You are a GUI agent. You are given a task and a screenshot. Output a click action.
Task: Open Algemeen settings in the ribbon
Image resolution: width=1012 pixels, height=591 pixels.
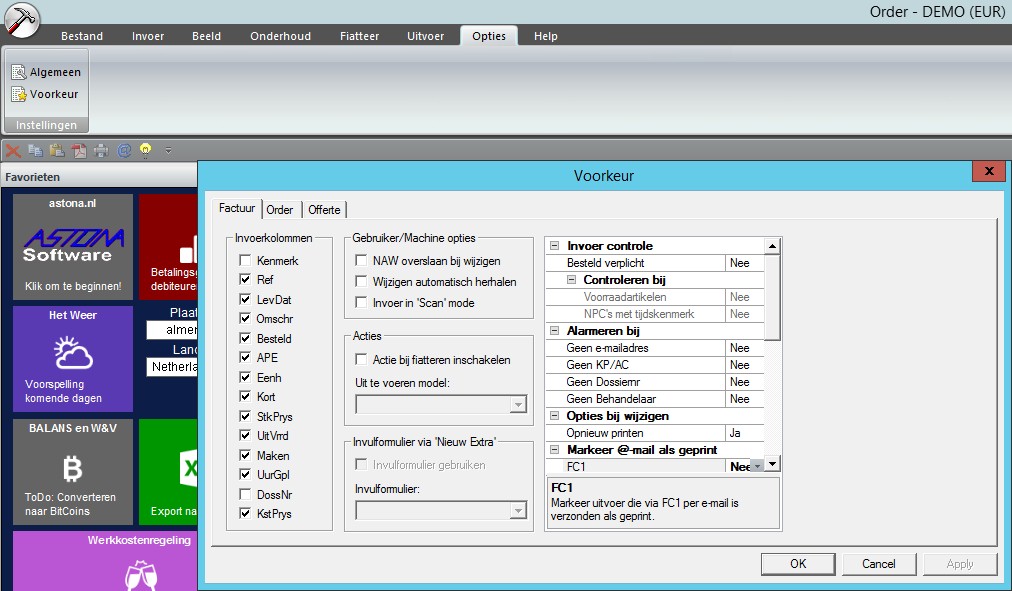pos(46,72)
